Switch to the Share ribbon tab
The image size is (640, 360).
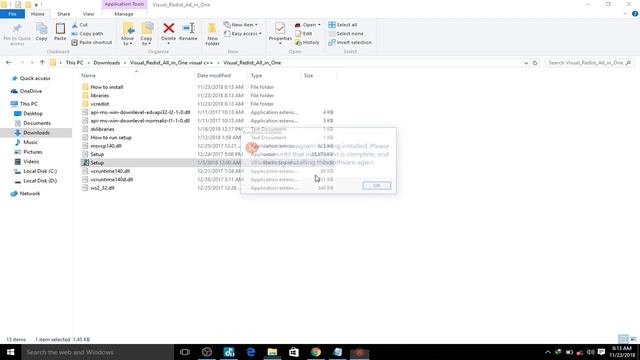click(x=64, y=14)
